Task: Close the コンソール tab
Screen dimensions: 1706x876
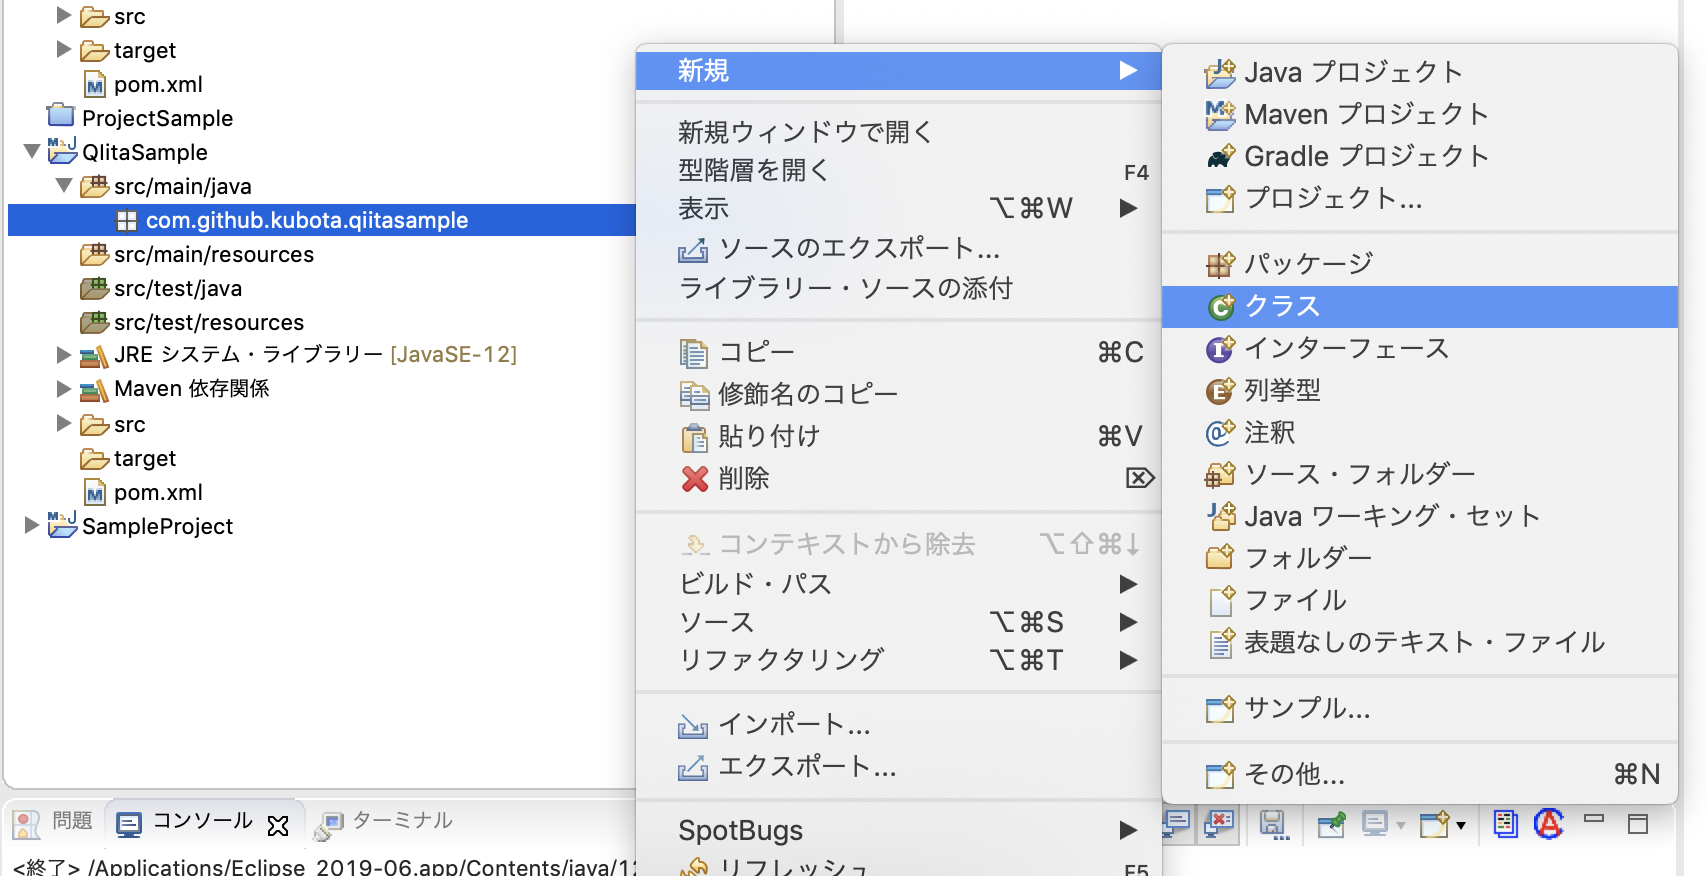Action: 278,825
